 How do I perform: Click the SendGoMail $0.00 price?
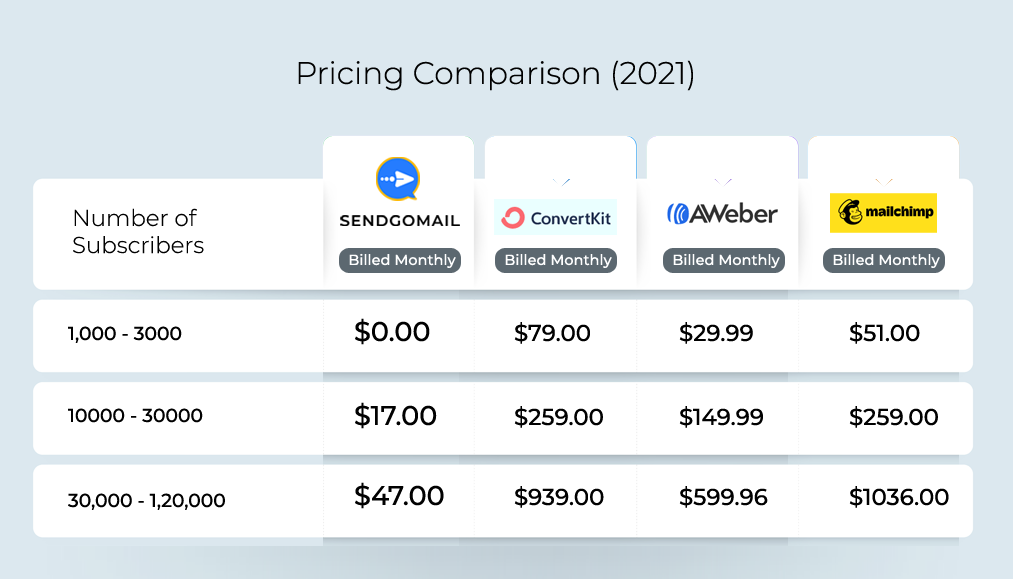[x=392, y=332]
